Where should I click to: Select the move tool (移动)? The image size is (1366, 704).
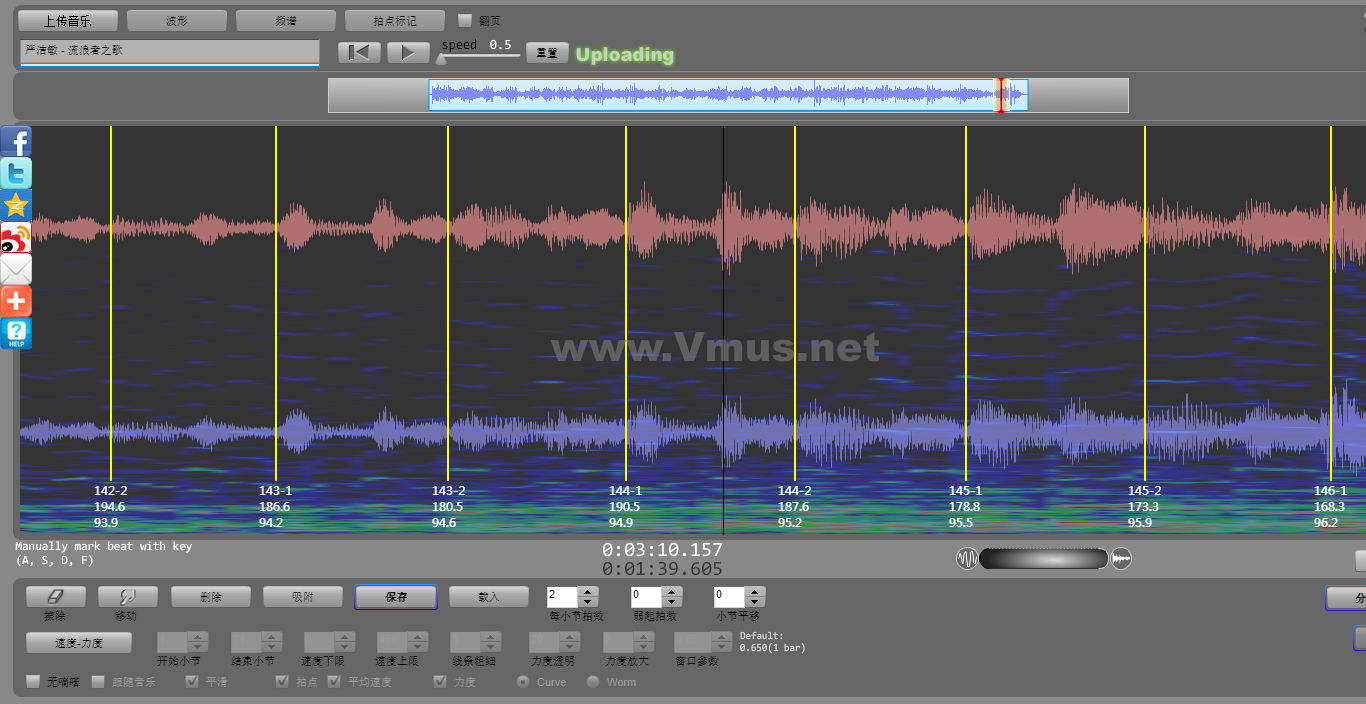(x=127, y=596)
